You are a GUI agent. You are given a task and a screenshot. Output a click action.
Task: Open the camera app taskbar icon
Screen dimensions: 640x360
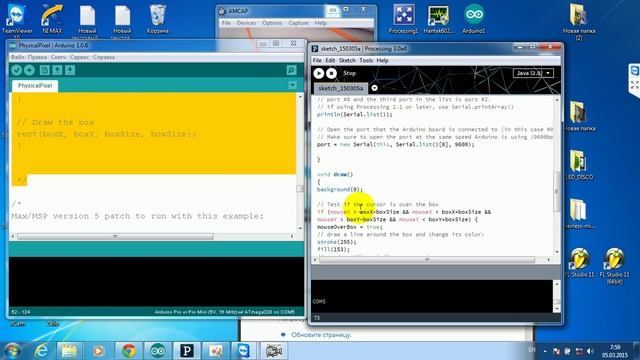pyautogui.click(x=273, y=351)
